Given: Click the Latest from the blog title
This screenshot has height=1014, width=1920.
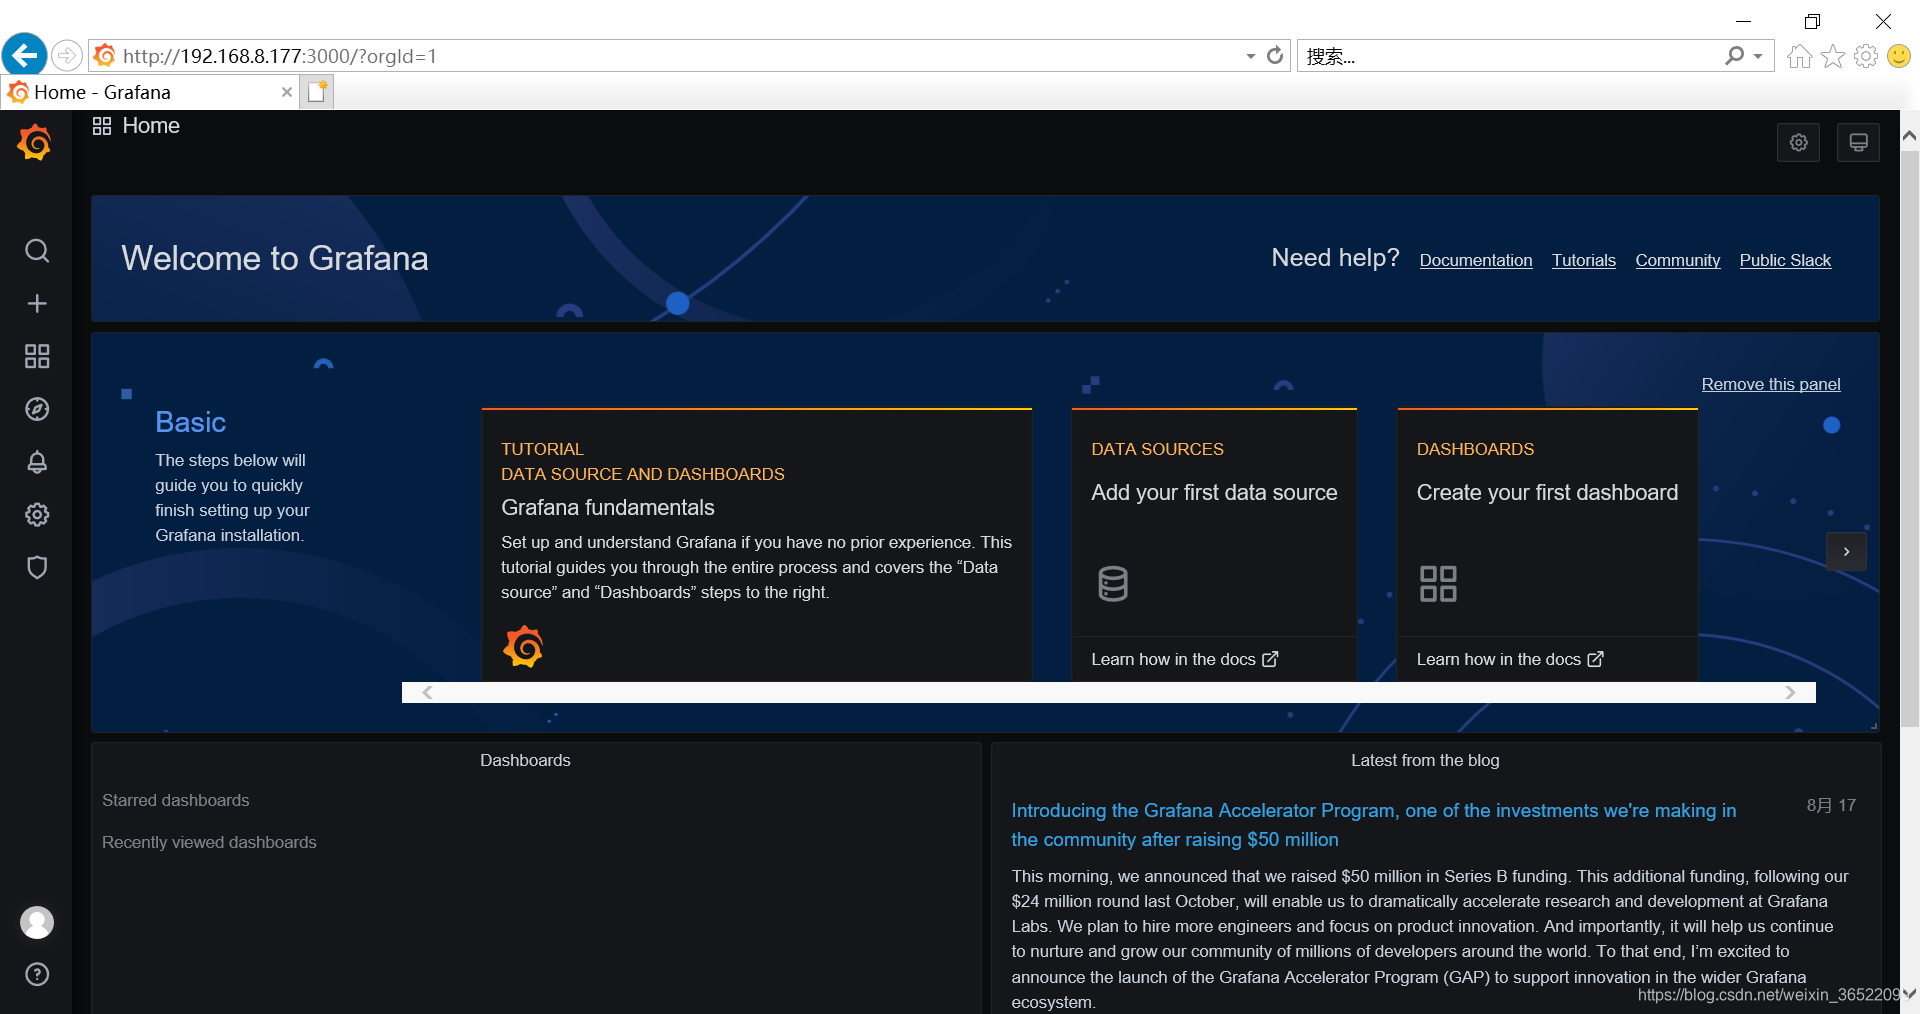Looking at the screenshot, I should 1425,760.
